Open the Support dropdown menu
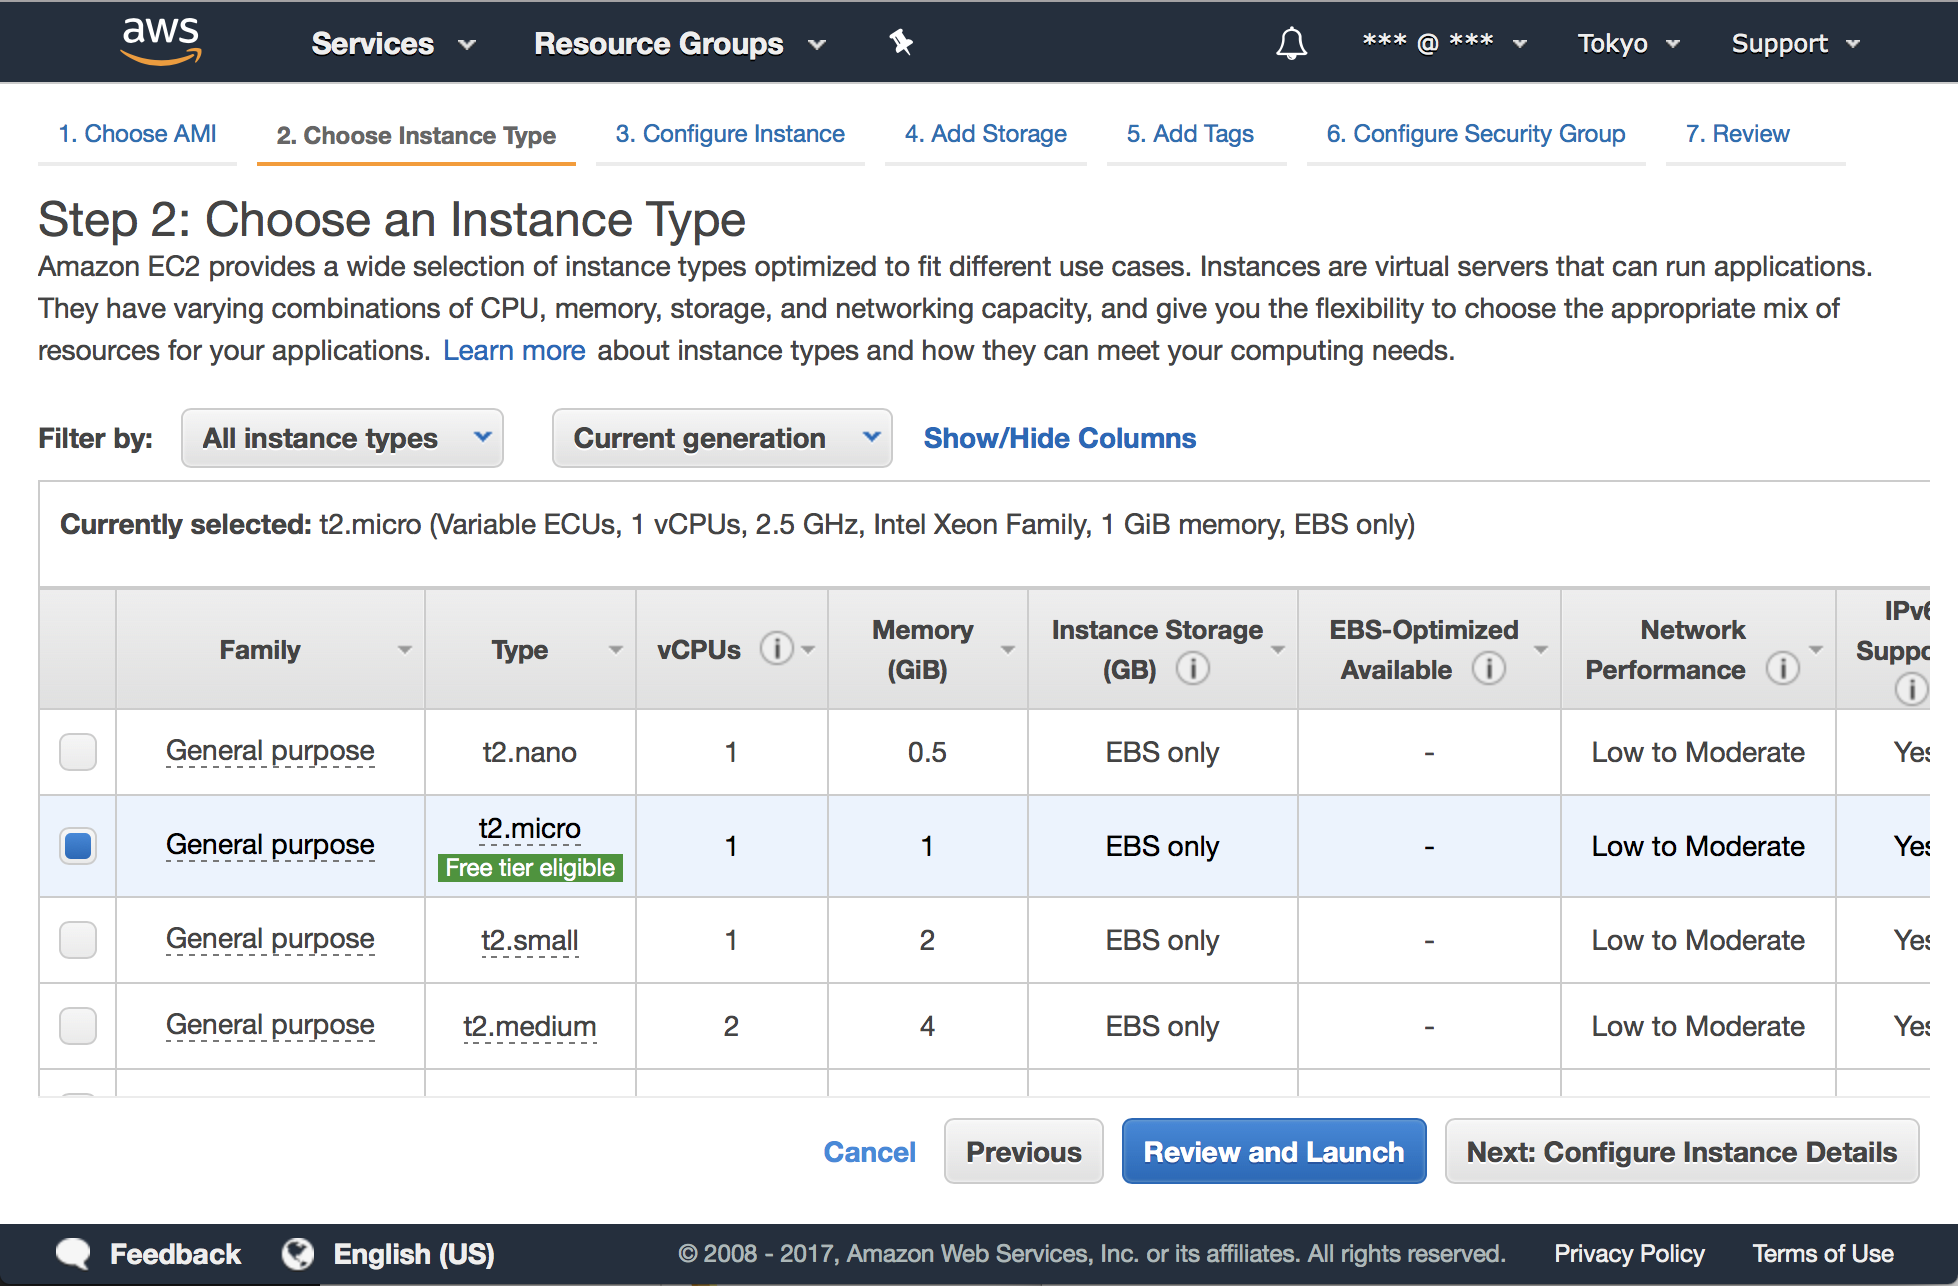1958x1286 pixels. pos(1795,43)
